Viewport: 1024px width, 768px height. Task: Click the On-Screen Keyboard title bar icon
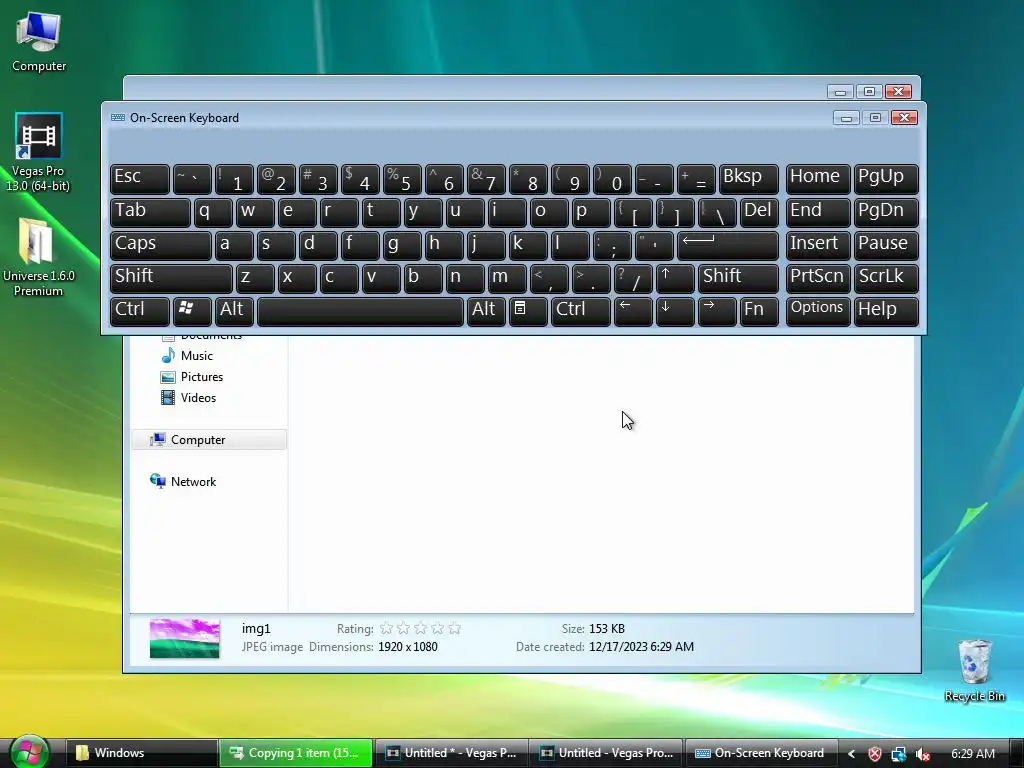[118, 118]
